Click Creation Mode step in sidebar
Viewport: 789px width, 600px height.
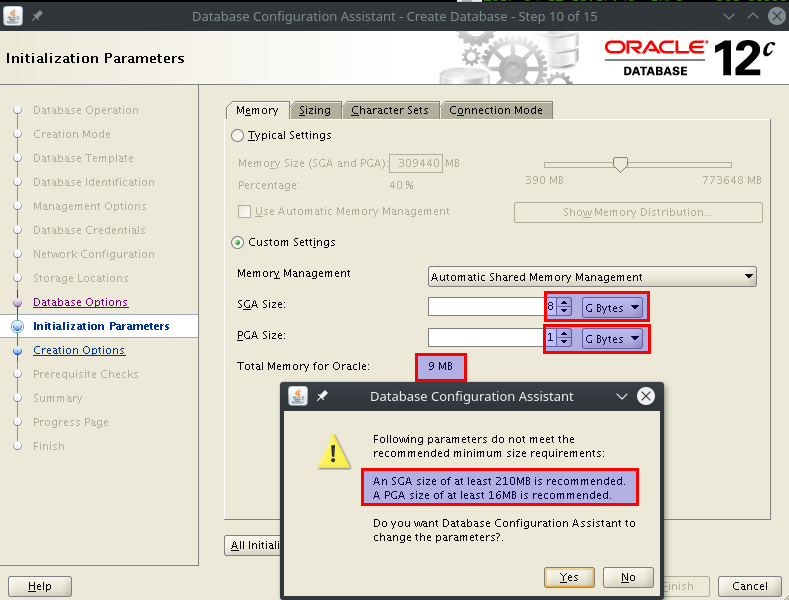click(x=72, y=134)
